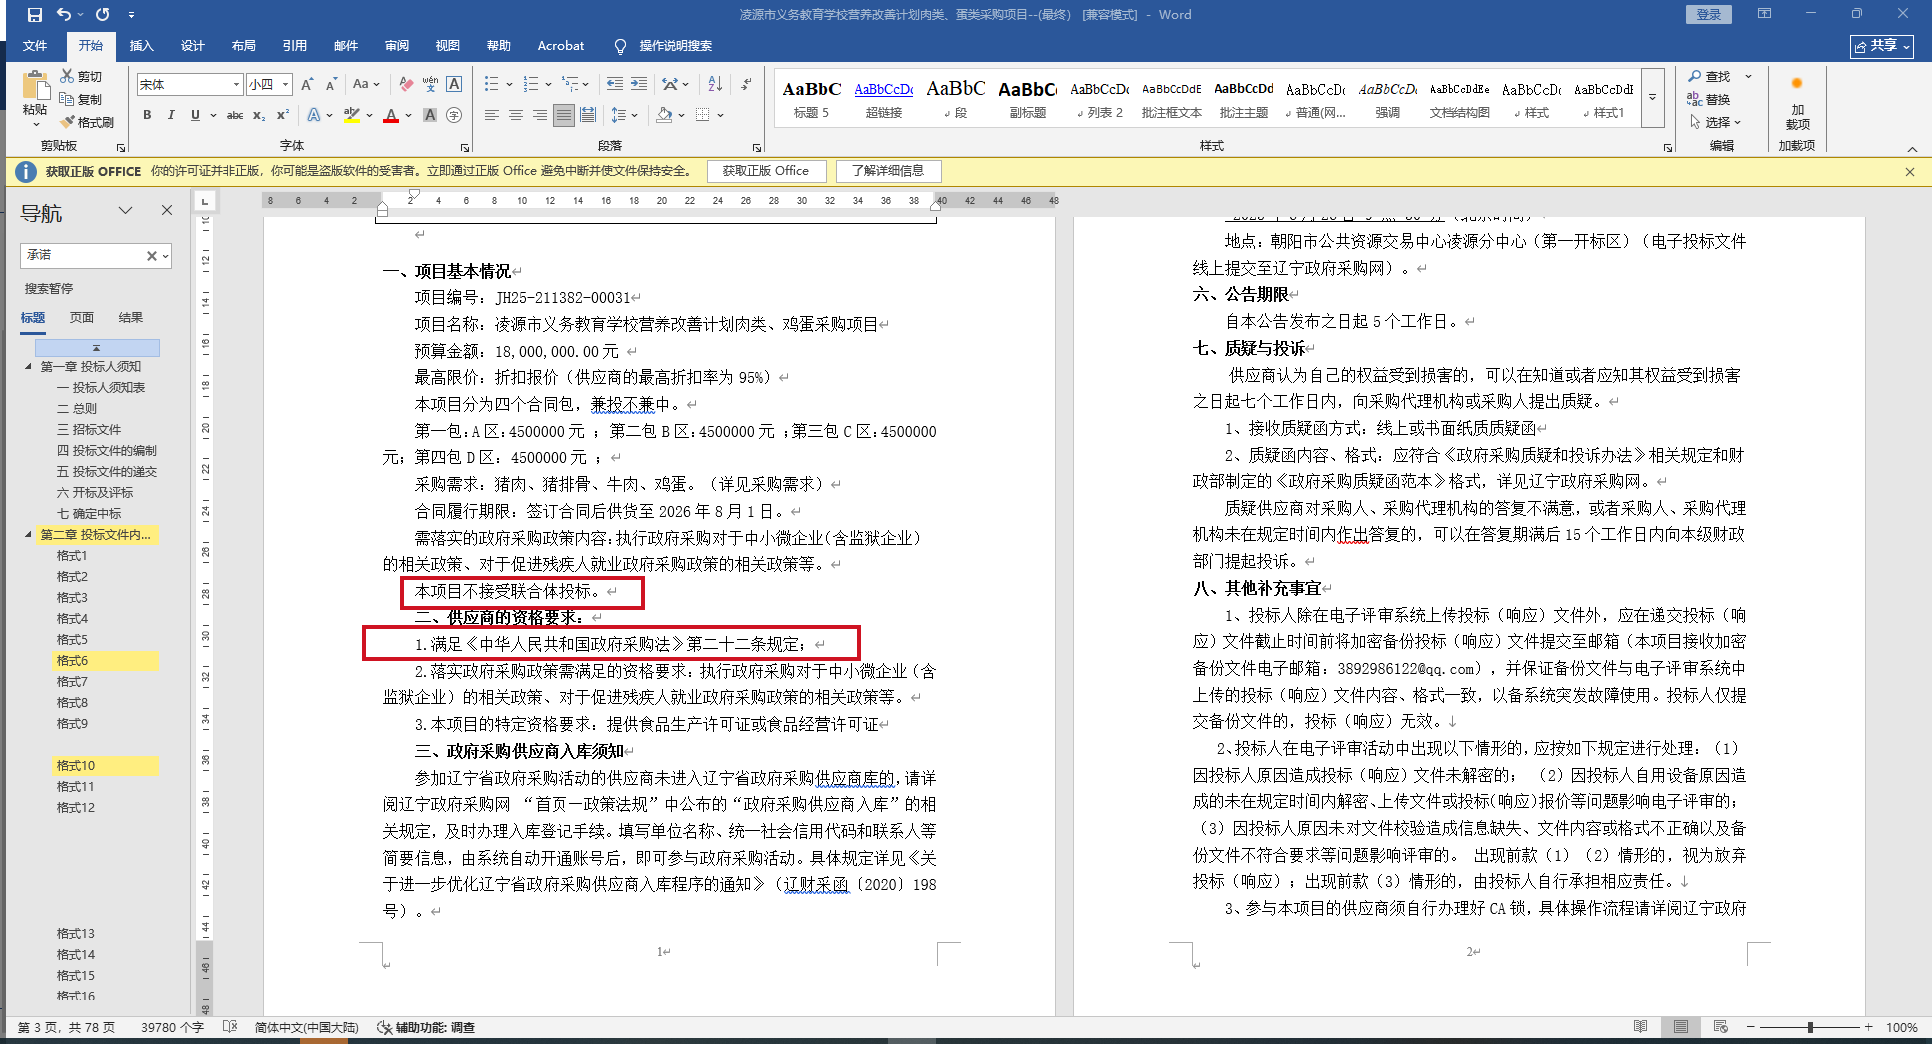Switch to the 插入 ribbon tab
This screenshot has width=1932, height=1044.
pos(142,46)
